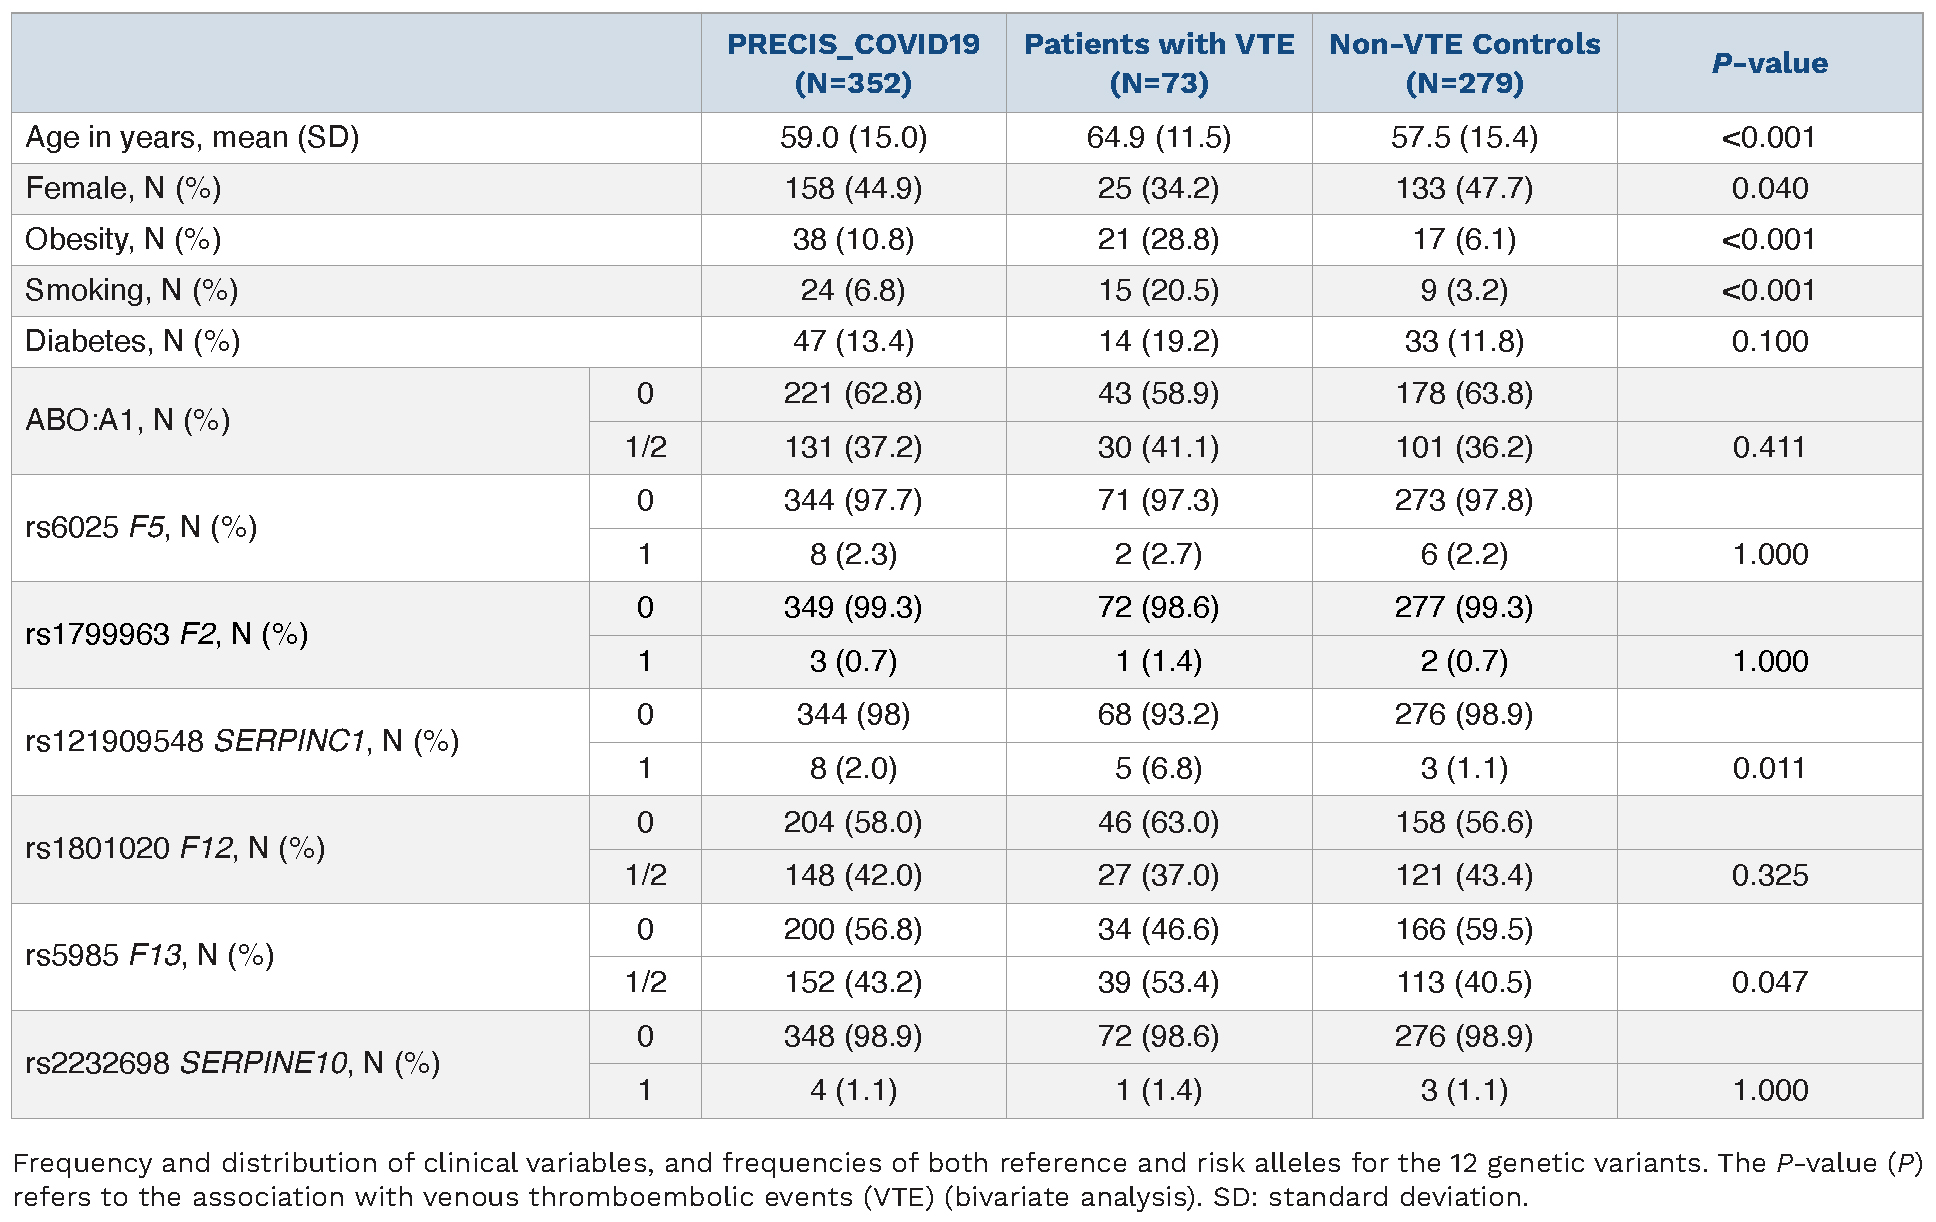Screen dimensions: 1936x1222
Task: Click the rs121909548 SERPINC1 row label
Action: click(242, 741)
